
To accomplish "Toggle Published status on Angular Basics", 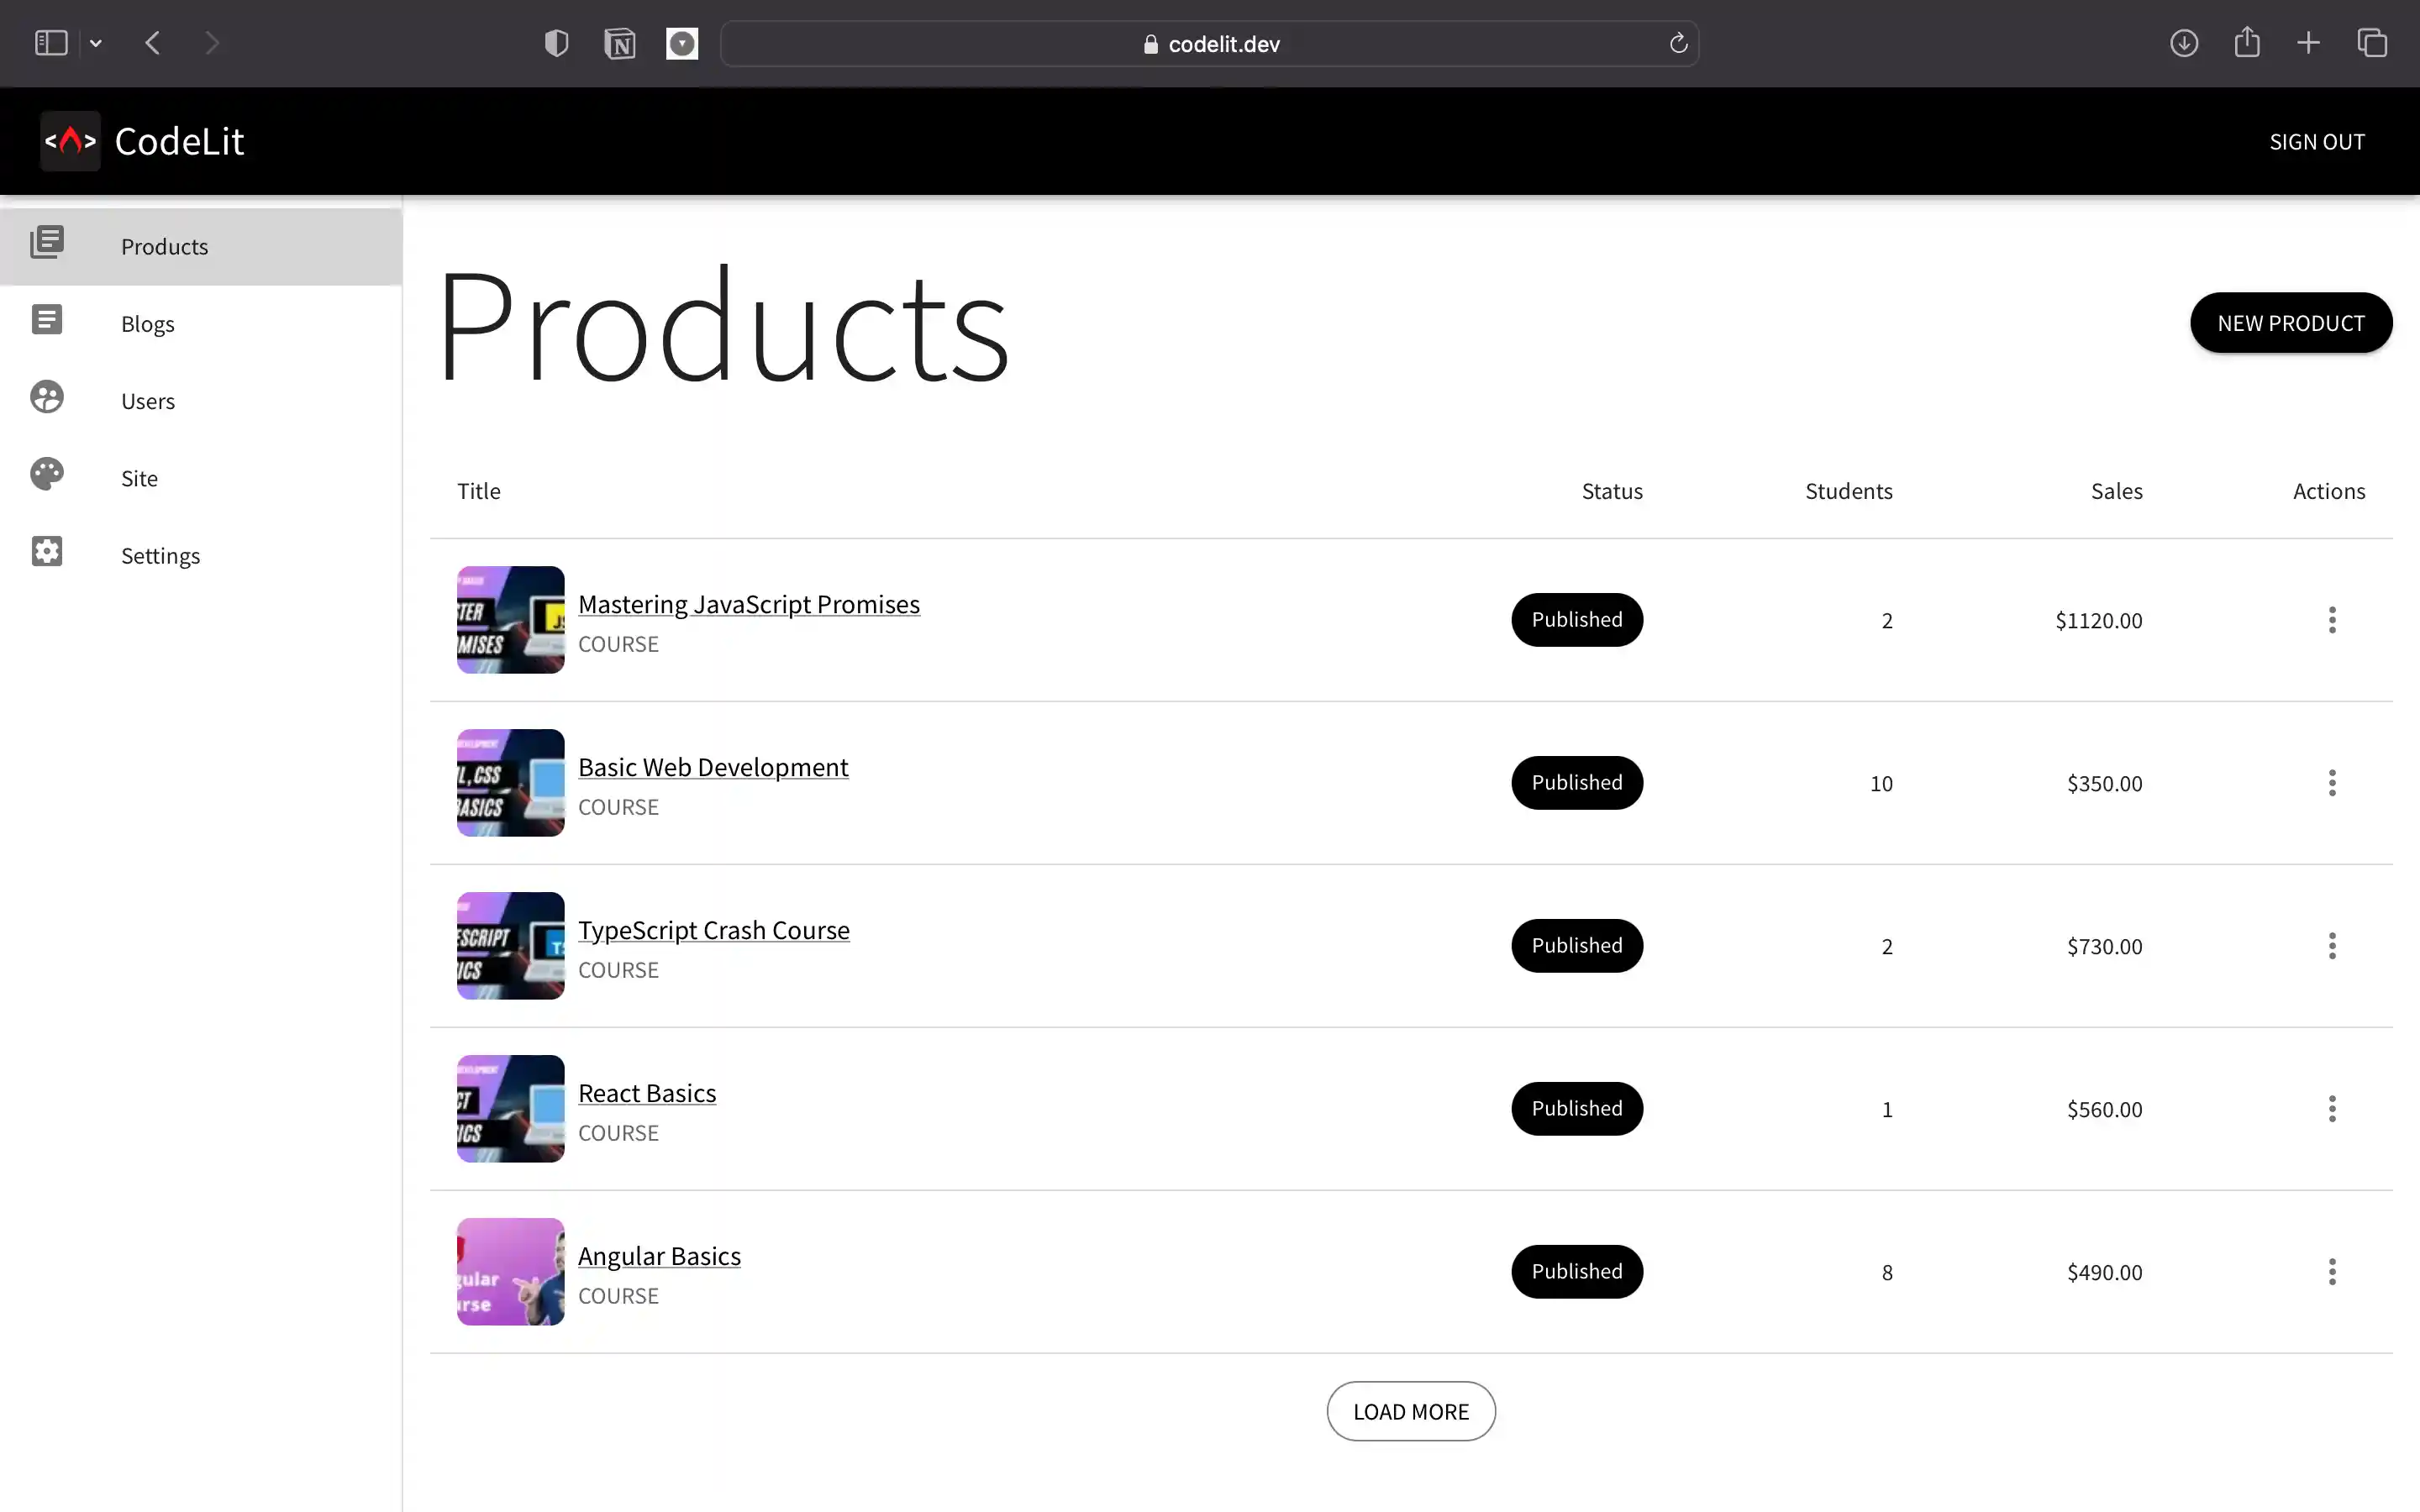I will pos(1576,1271).
